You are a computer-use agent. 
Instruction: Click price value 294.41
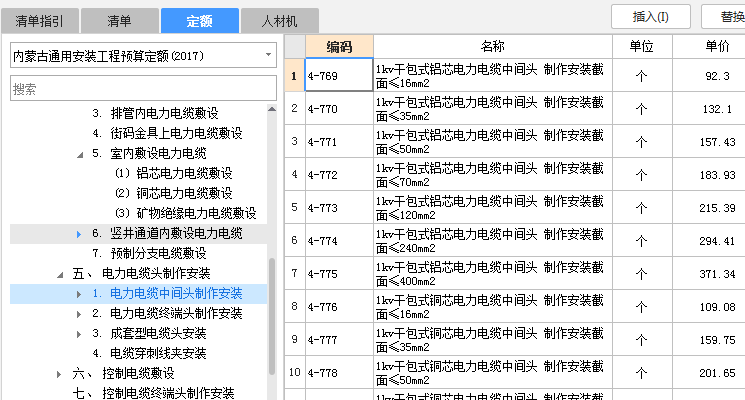tap(717, 241)
